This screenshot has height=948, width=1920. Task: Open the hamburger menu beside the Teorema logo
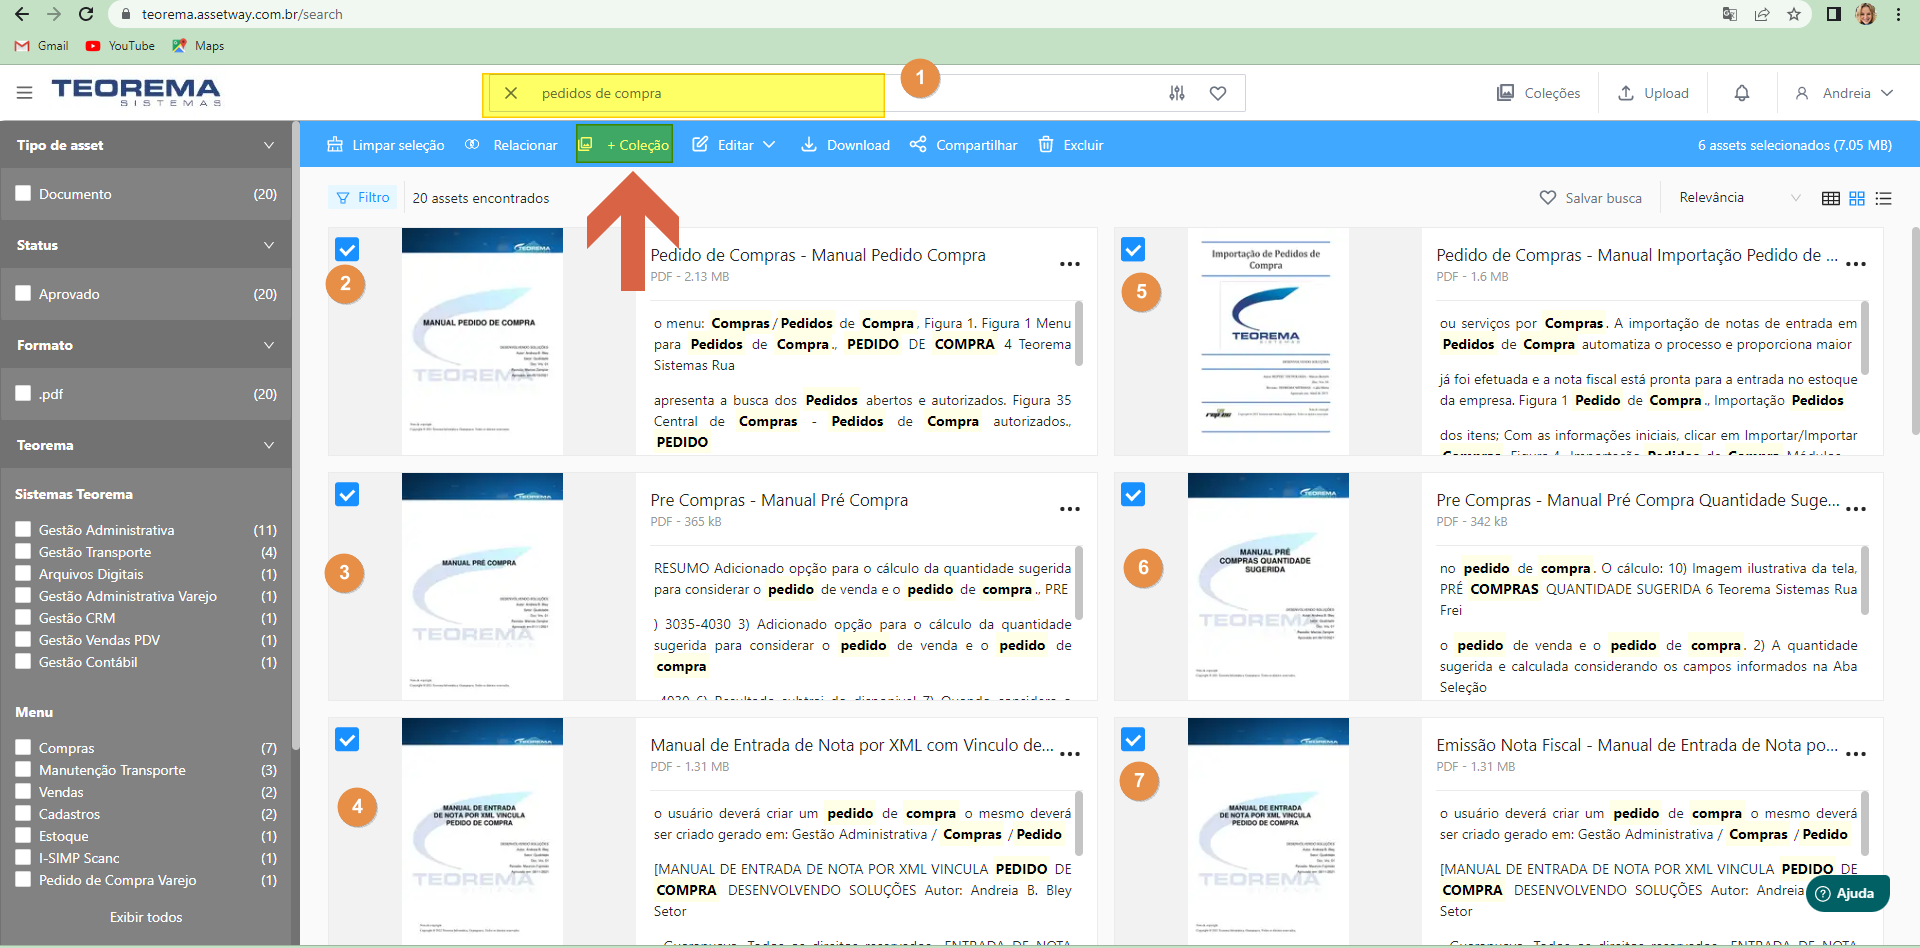[25, 93]
